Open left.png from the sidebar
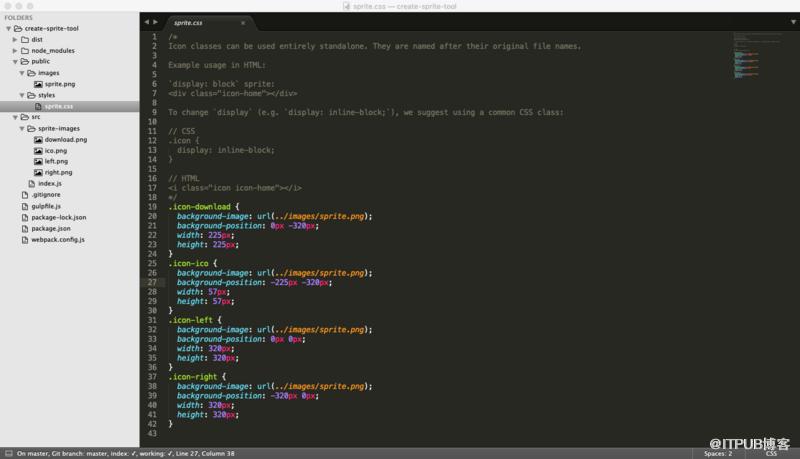 point(56,162)
